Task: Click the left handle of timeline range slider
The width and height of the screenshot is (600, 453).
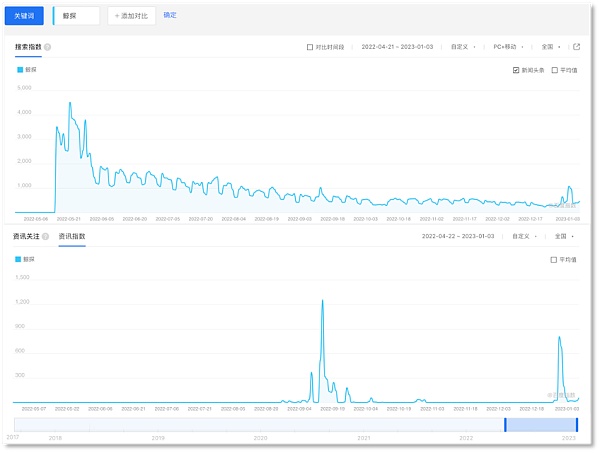Action: coord(505,425)
